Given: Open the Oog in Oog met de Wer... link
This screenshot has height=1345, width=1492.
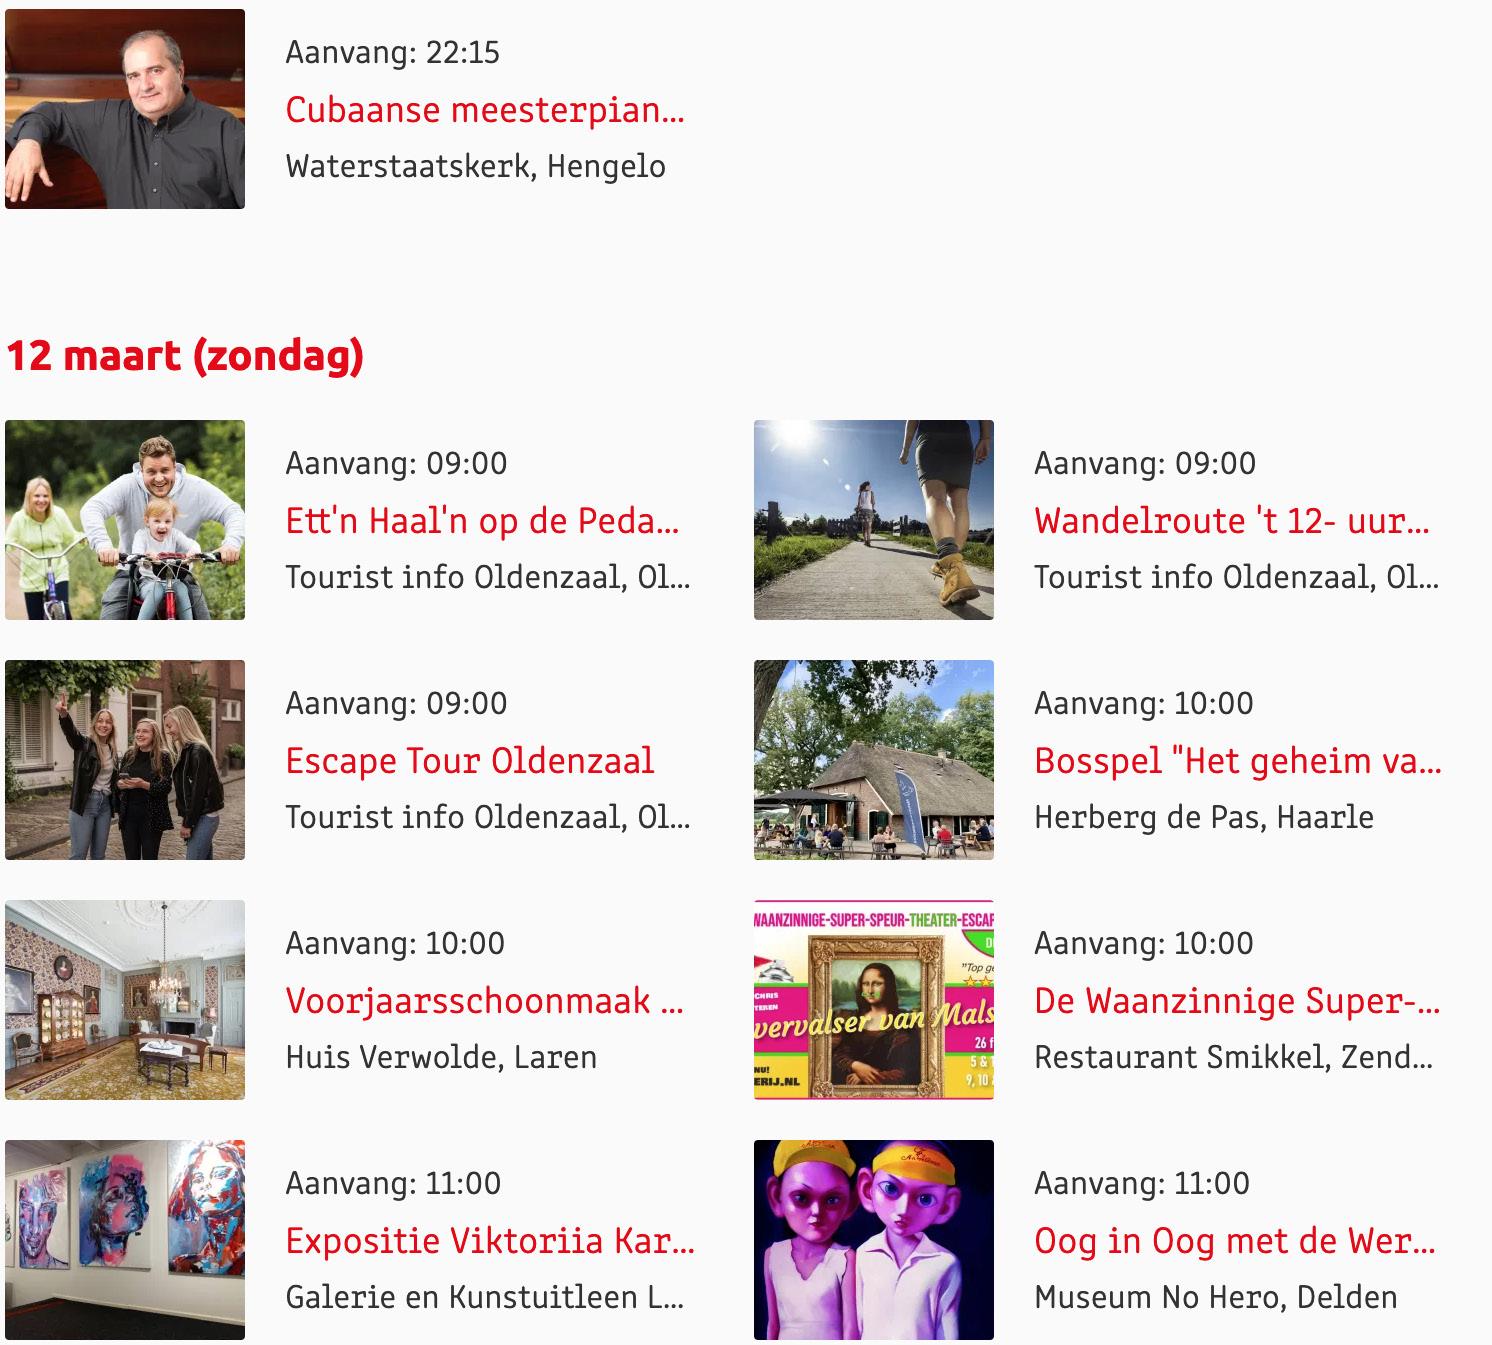Looking at the screenshot, I should coord(1235,1241).
